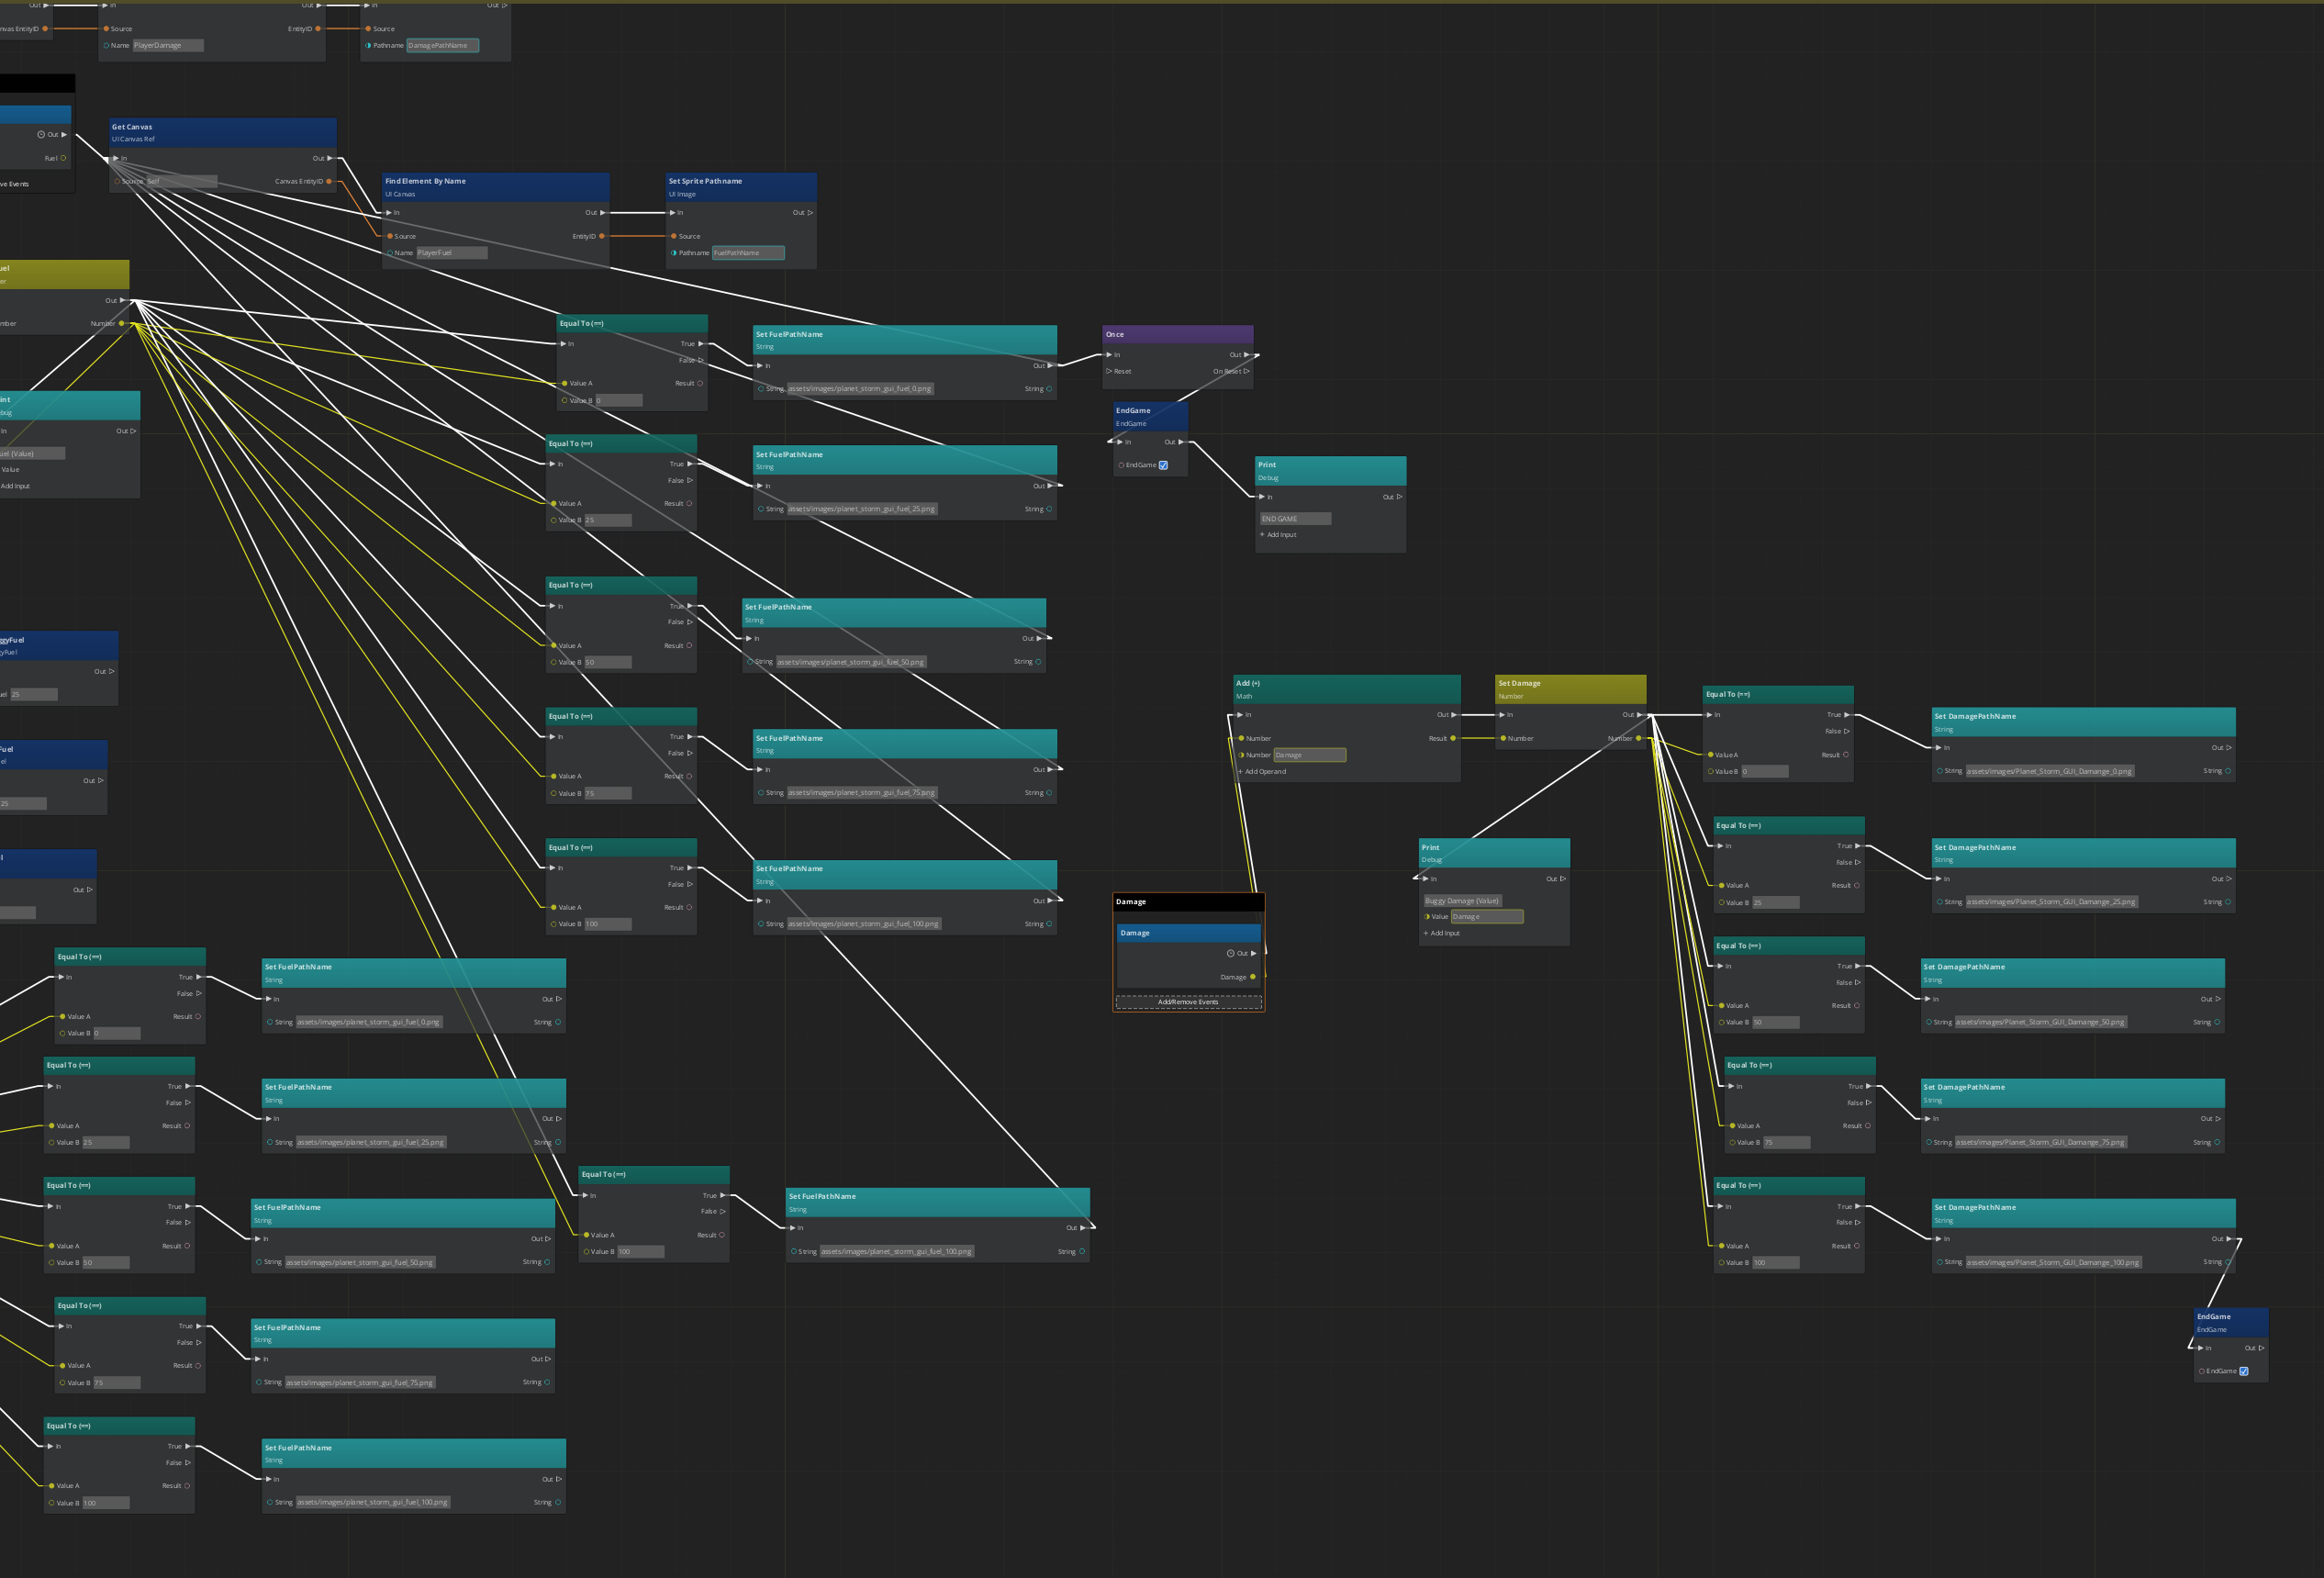
Task: Uncheck the EndGame checkbox below the Once node
Action: tap(1163, 465)
